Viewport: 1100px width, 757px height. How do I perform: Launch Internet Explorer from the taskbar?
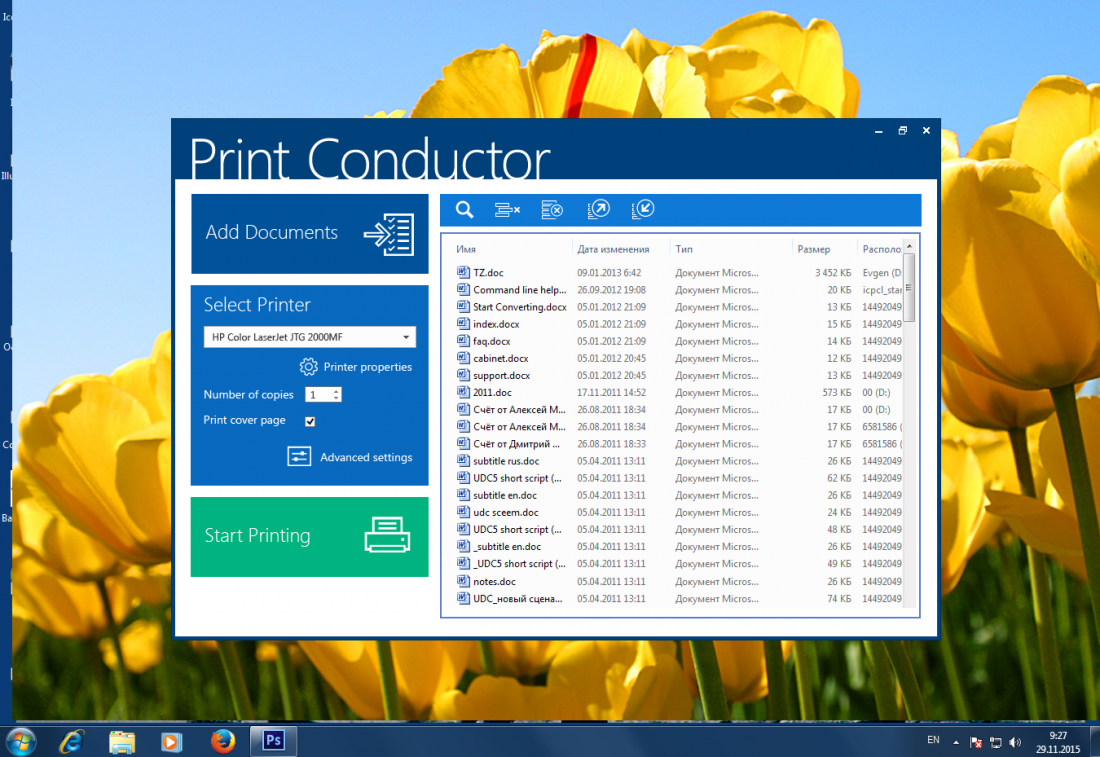72,742
